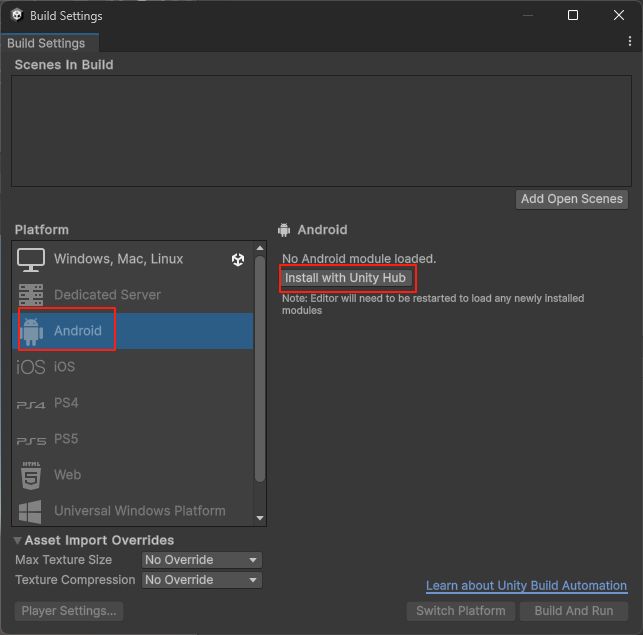Click the Build And Run button
Viewport: 643px width, 635px height.
[574, 611]
